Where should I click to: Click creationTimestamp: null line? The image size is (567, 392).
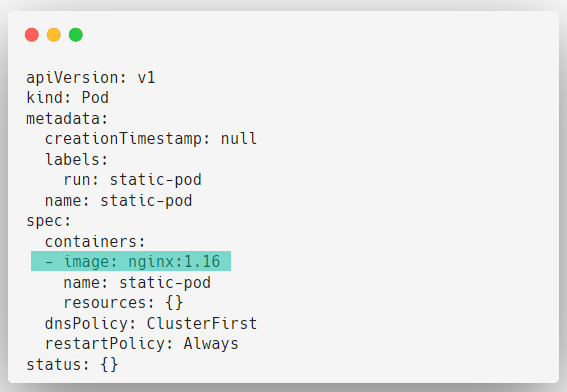[x=151, y=139]
